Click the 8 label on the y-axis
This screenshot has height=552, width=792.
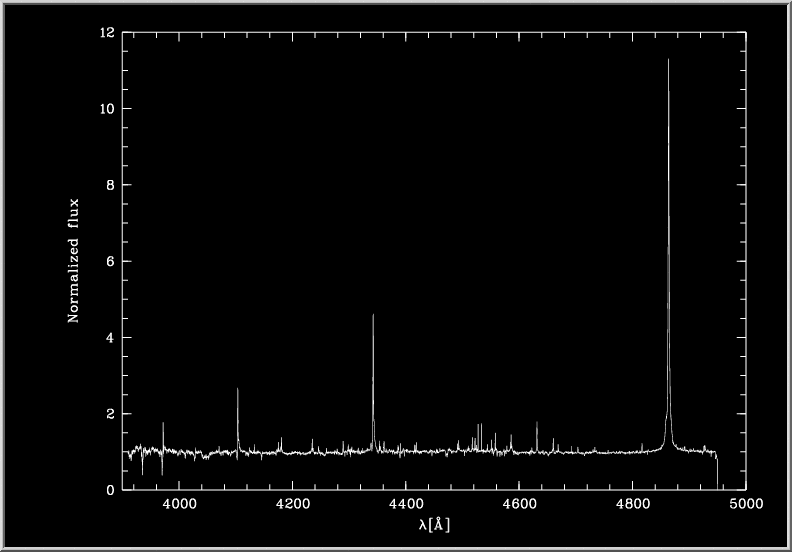pos(110,185)
